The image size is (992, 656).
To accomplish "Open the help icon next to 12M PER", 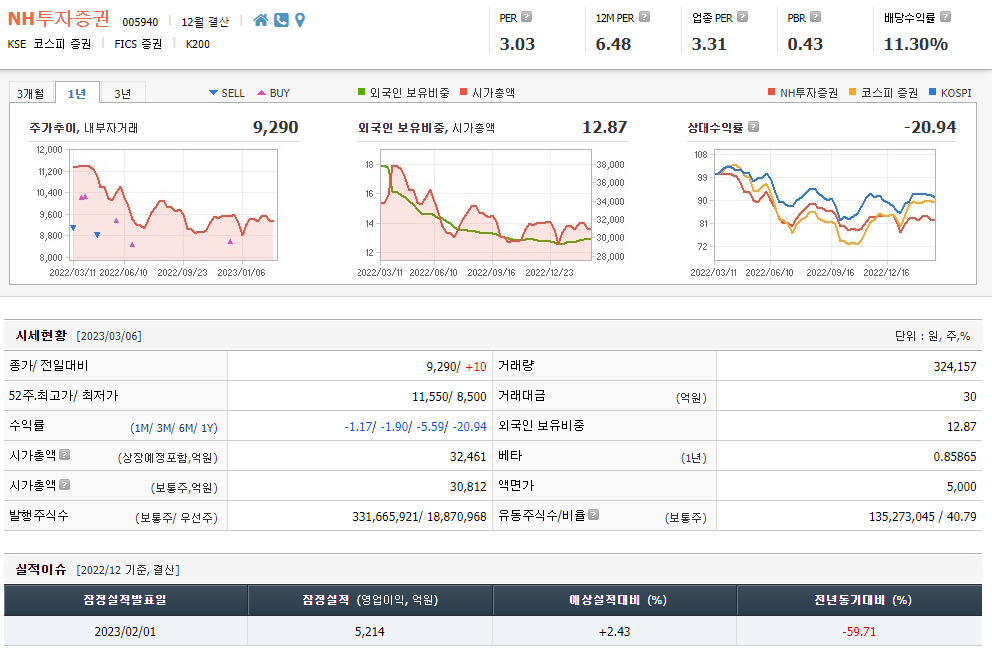I will [x=644, y=17].
